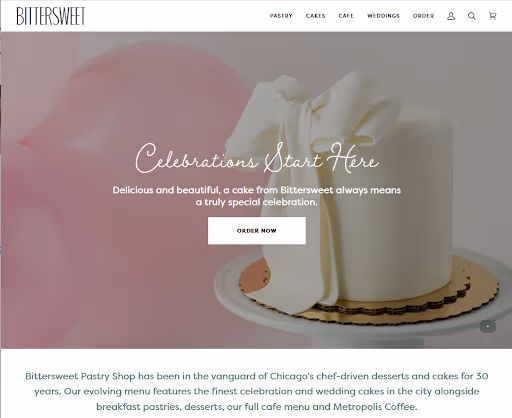Click the Order Now button

[257, 231]
